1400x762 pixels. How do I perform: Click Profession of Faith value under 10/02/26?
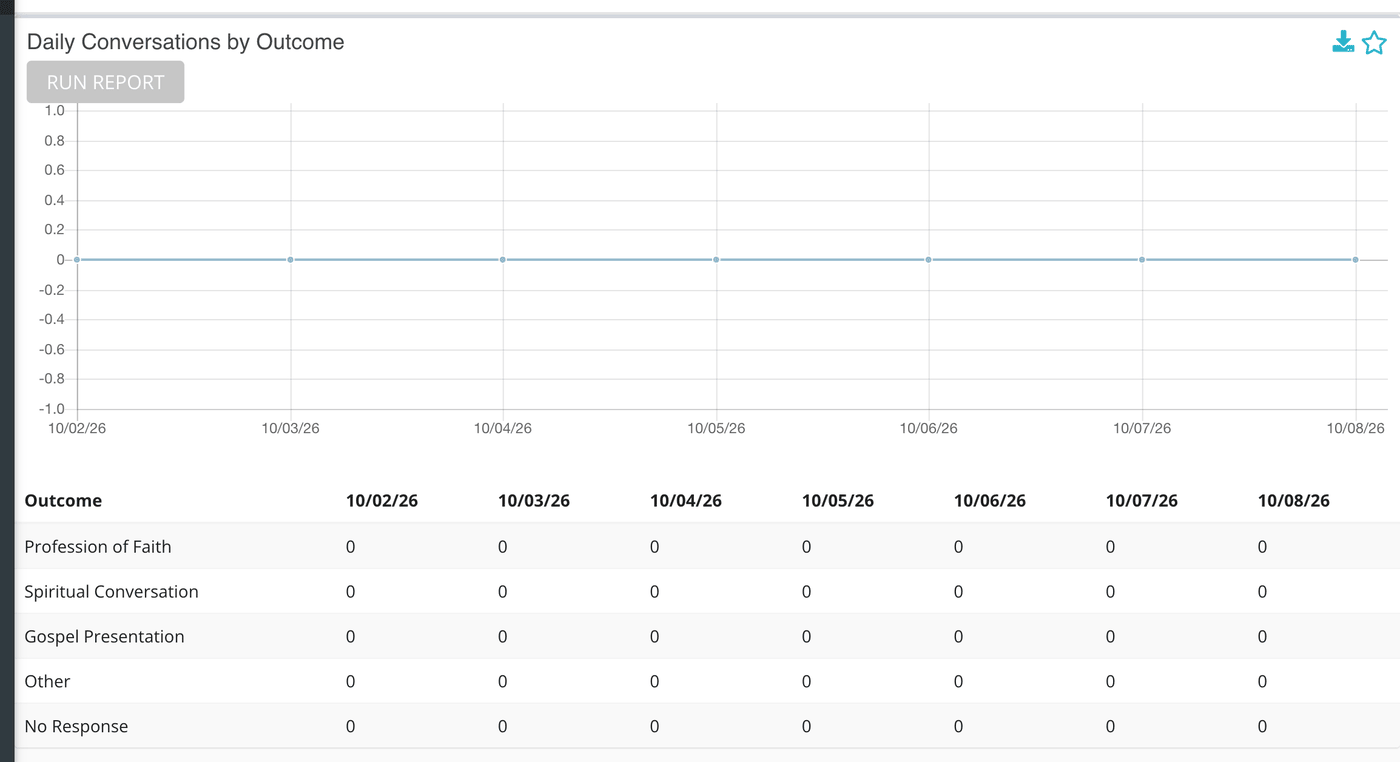(x=350, y=547)
